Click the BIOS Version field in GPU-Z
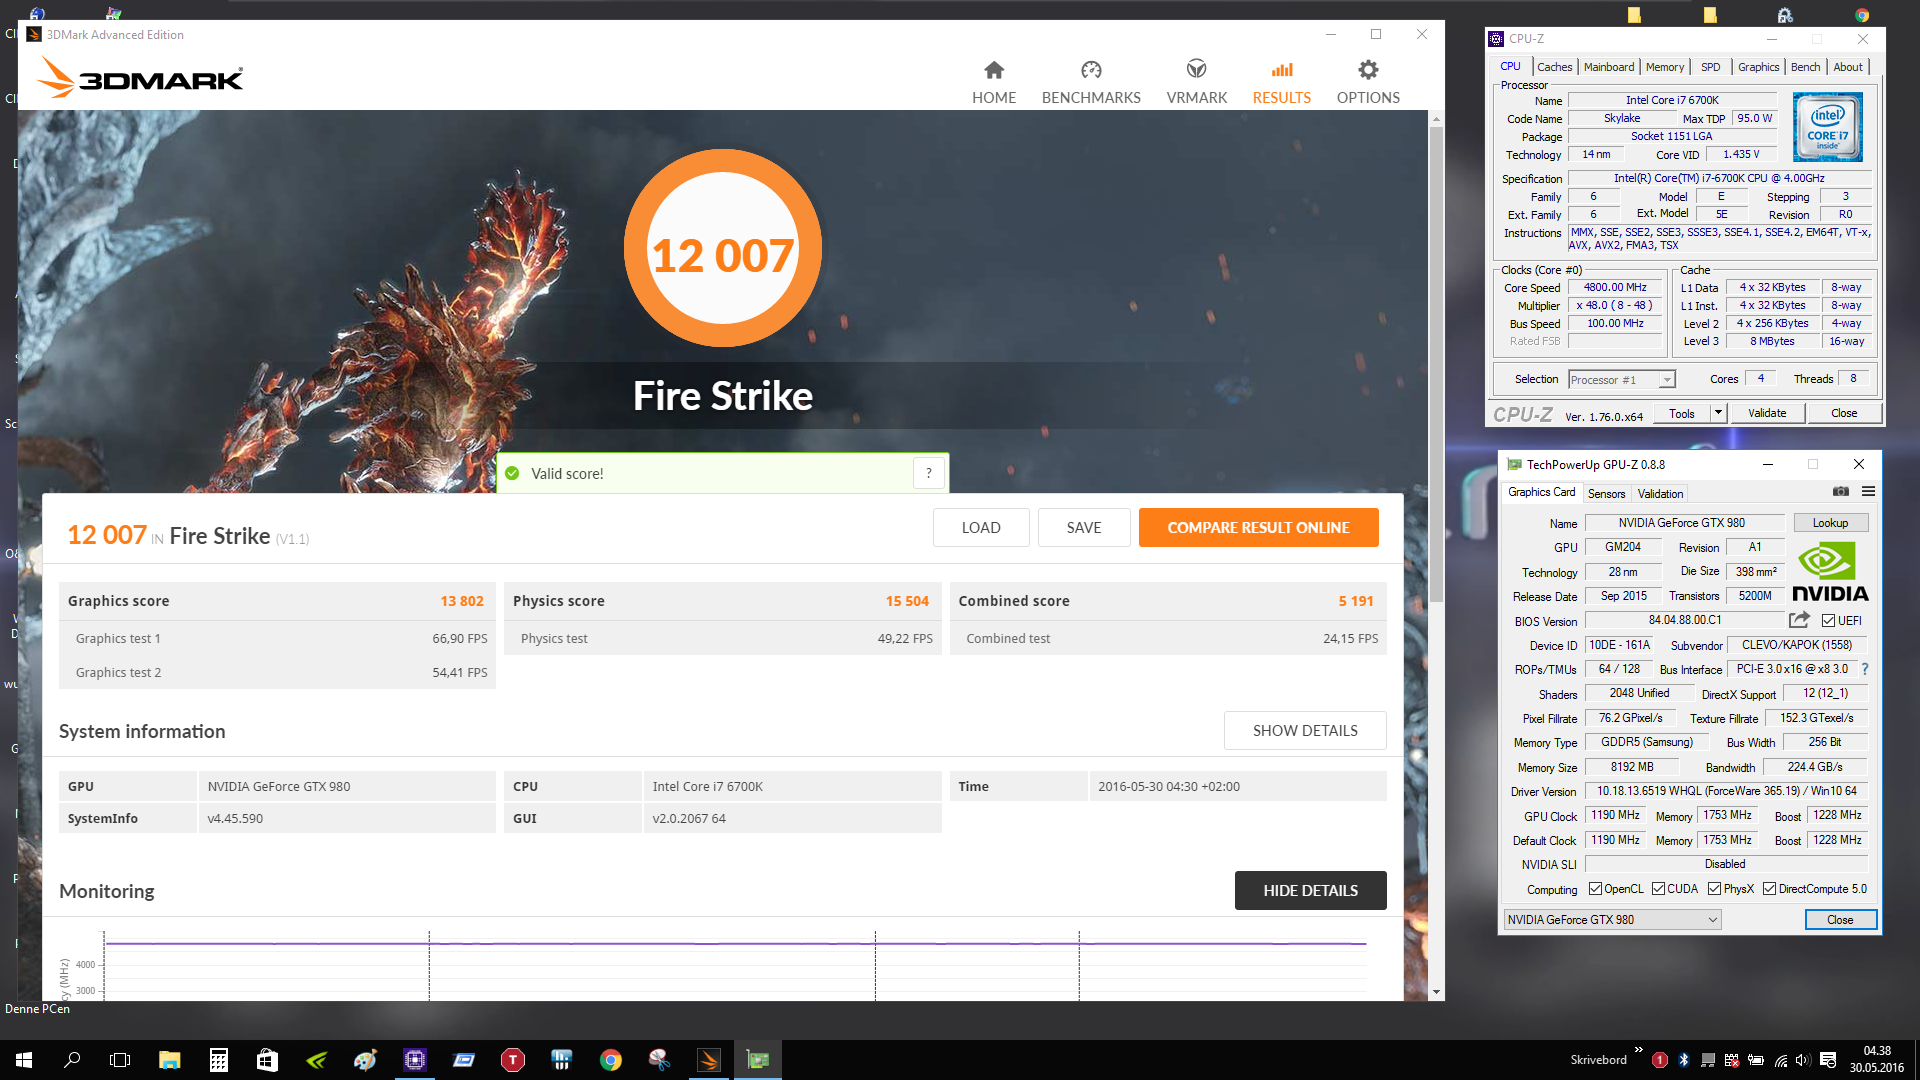 (1684, 621)
